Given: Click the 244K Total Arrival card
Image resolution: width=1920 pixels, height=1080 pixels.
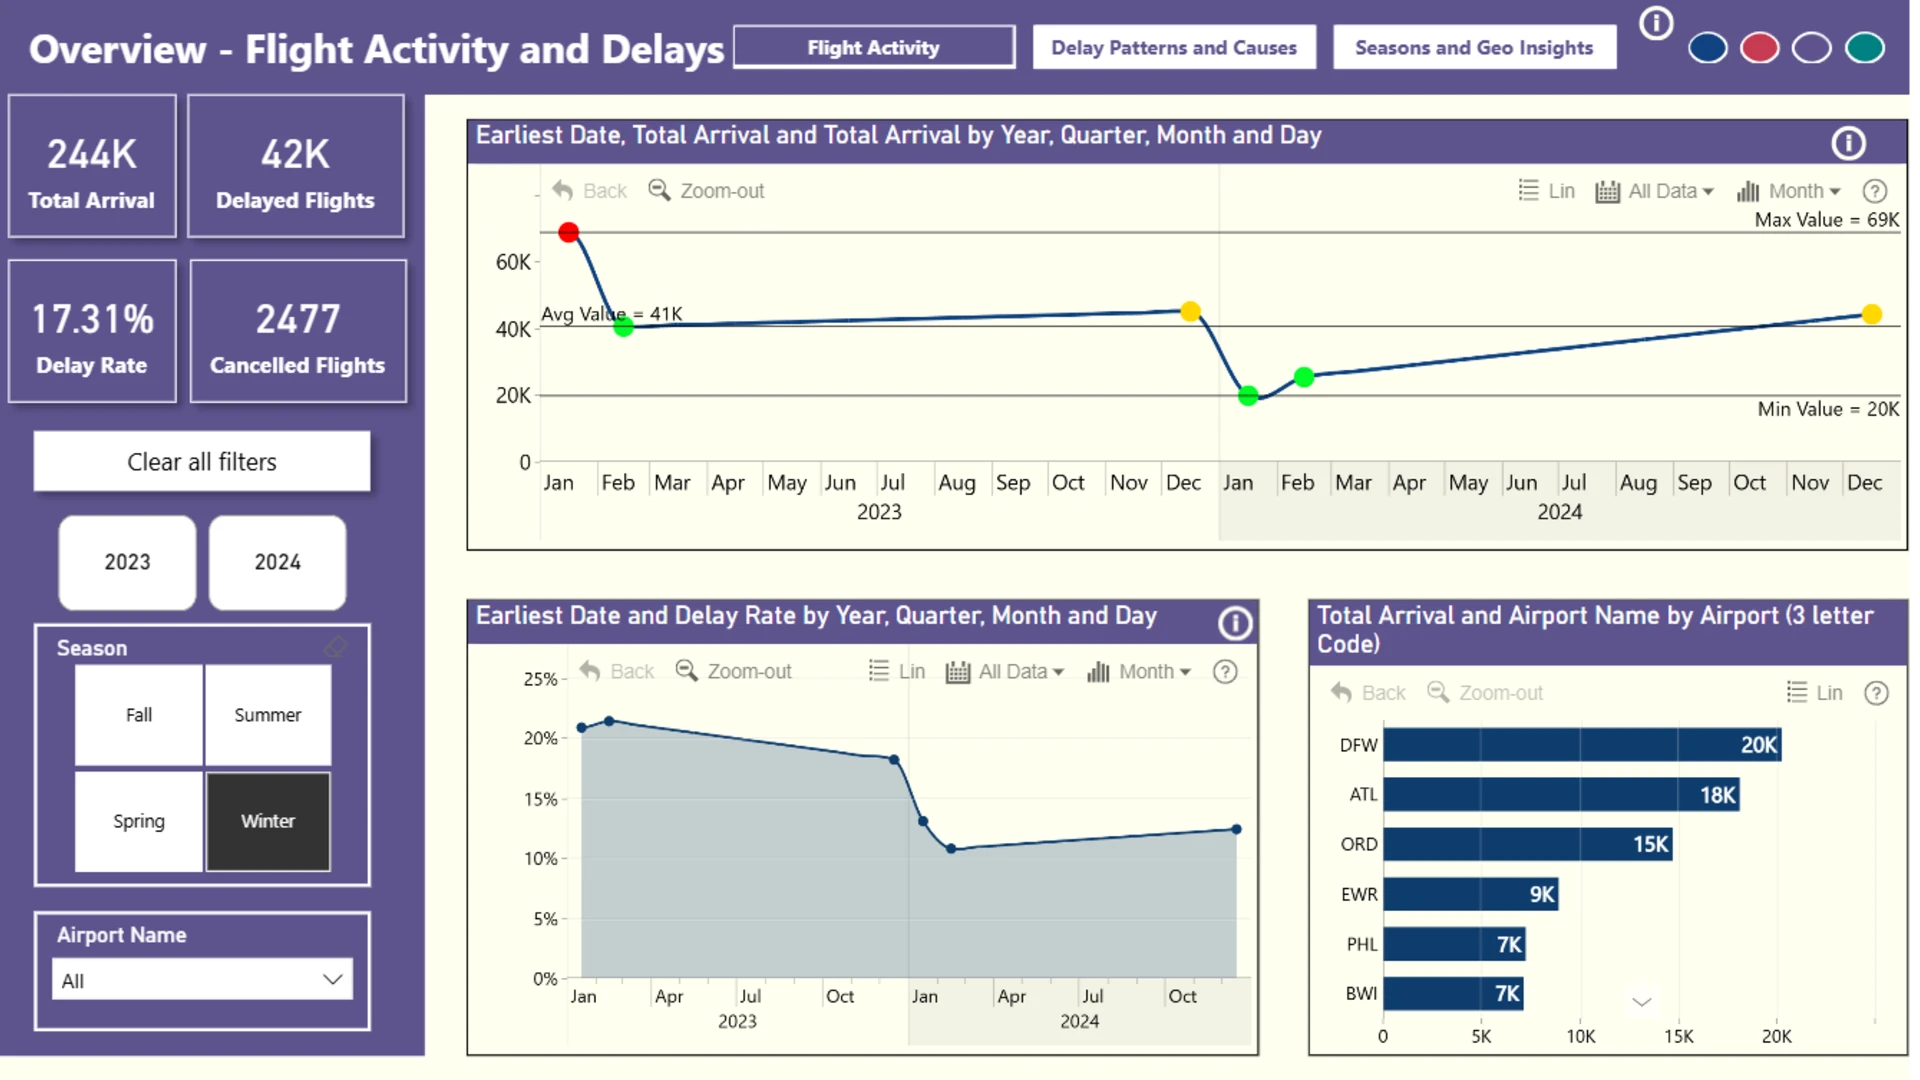Looking at the screenshot, I should pos(92,166).
